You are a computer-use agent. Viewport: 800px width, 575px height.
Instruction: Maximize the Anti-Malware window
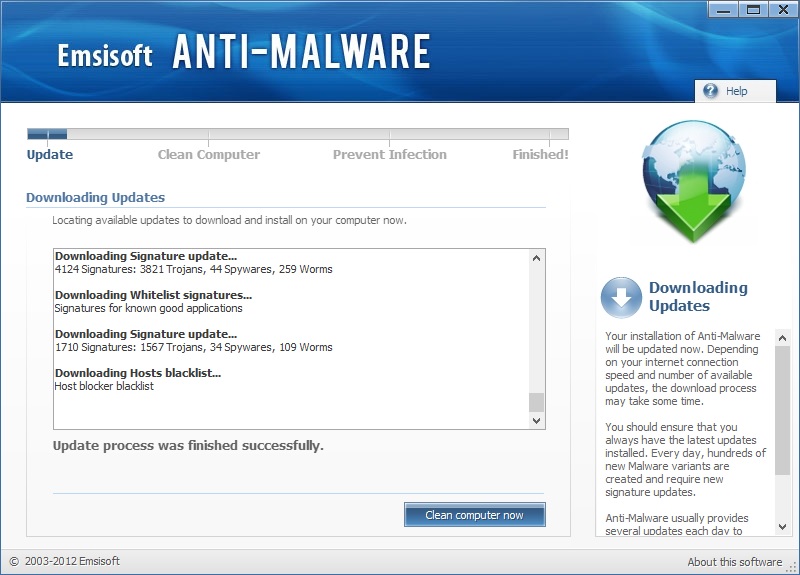point(753,10)
